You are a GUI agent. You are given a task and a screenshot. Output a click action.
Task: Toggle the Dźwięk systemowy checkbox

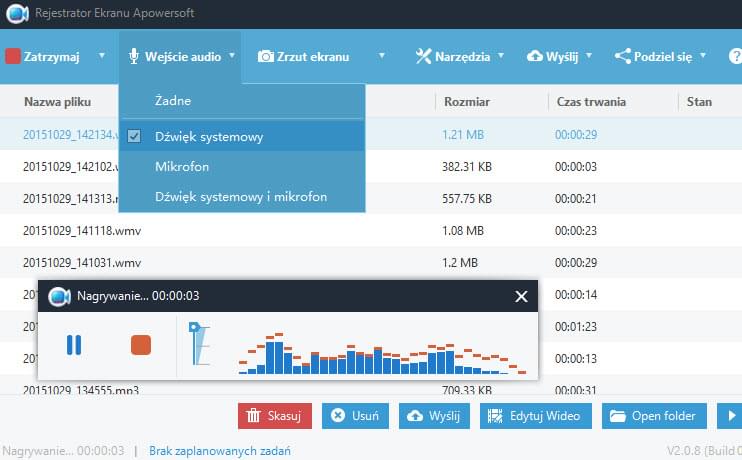click(x=135, y=137)
